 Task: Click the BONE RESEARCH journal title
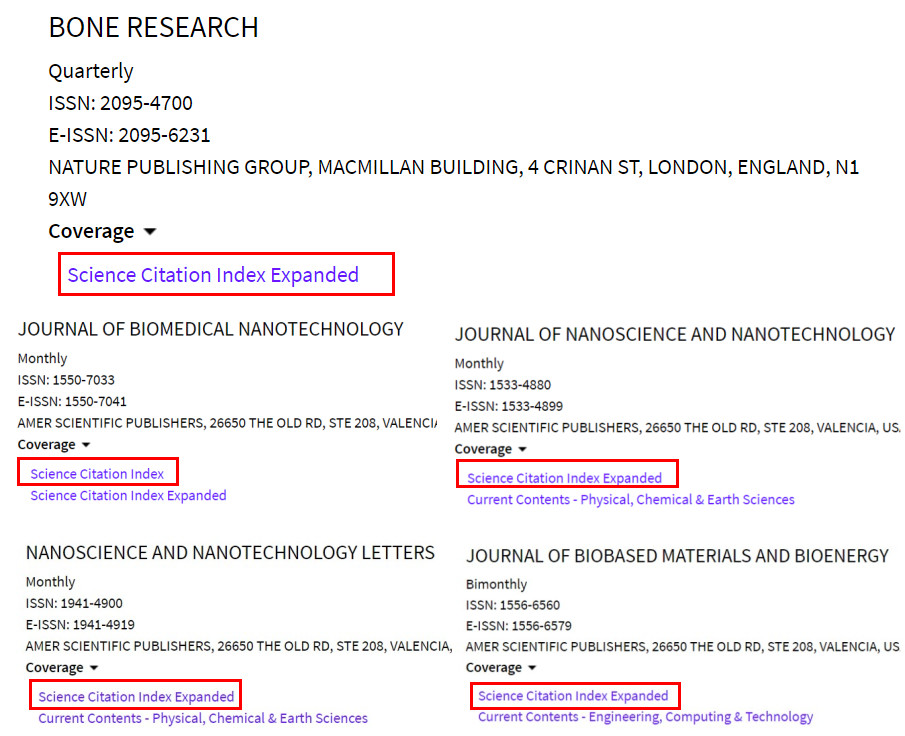(154, 27)
